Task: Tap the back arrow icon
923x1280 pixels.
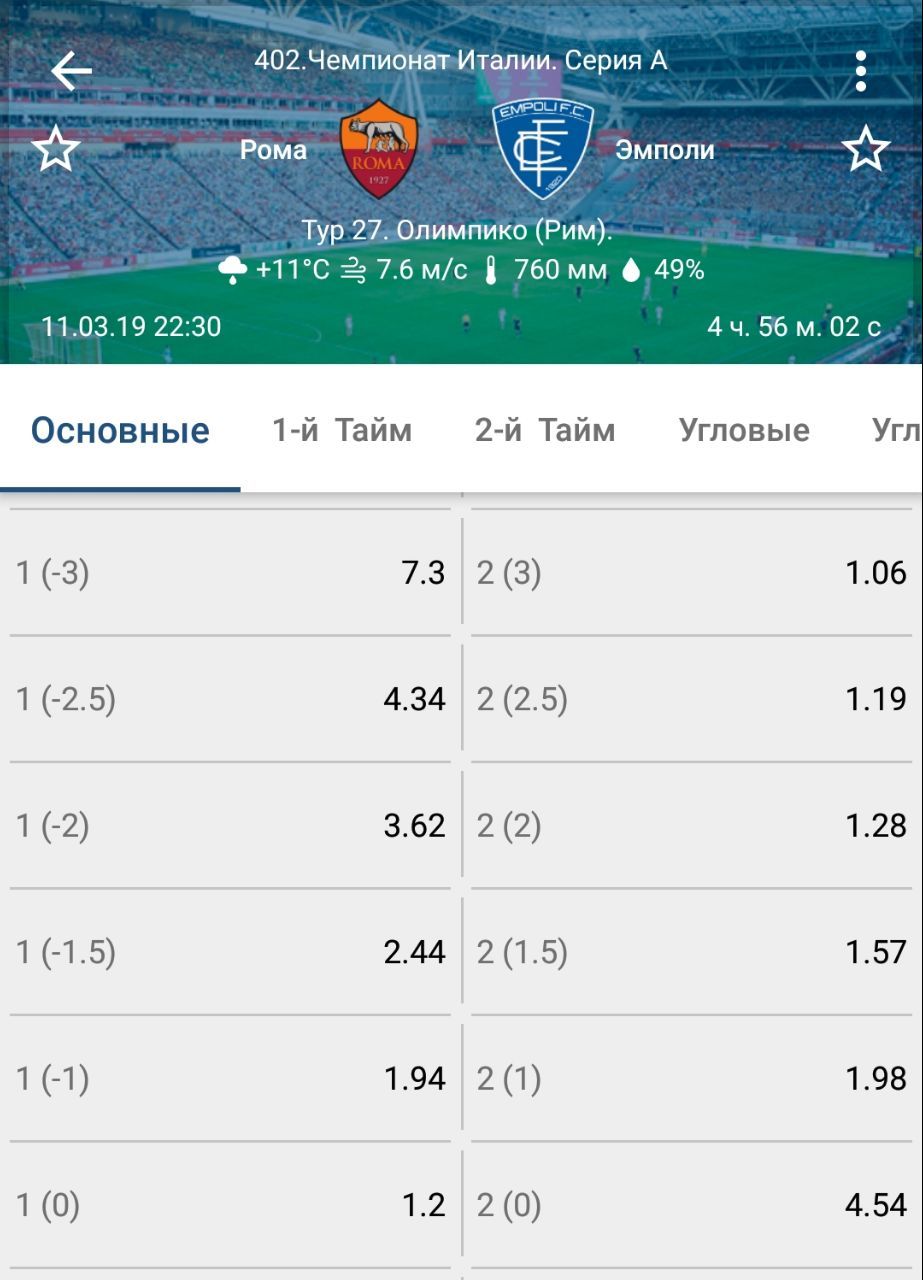Action: (x=71, y=71)
